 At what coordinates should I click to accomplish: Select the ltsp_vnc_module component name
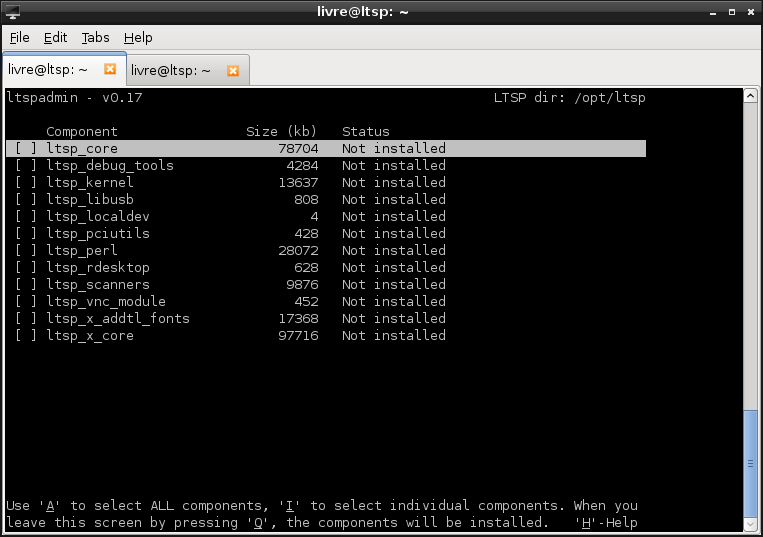[106, 302]
